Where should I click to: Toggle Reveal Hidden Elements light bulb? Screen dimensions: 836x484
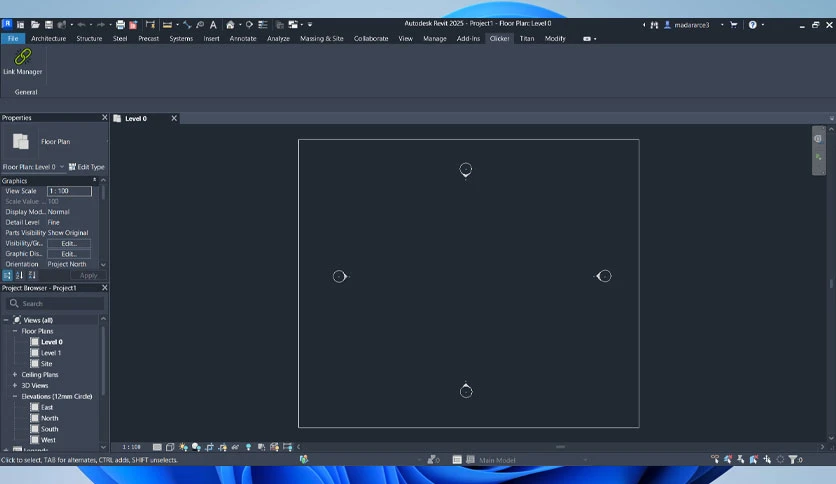pos(248,447)
